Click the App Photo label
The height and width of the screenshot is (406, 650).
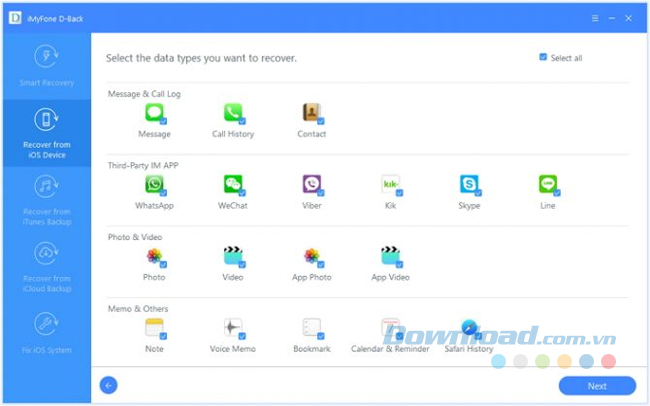pyautogui.click(x=312, y=277)
